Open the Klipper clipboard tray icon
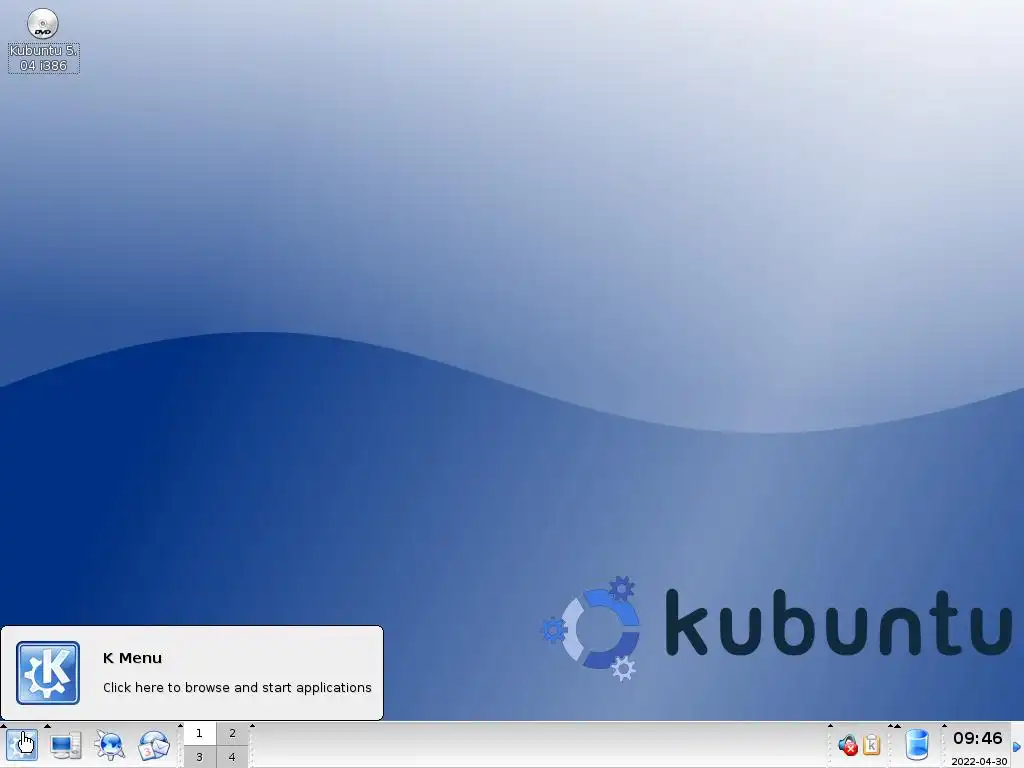 (872, 745)
